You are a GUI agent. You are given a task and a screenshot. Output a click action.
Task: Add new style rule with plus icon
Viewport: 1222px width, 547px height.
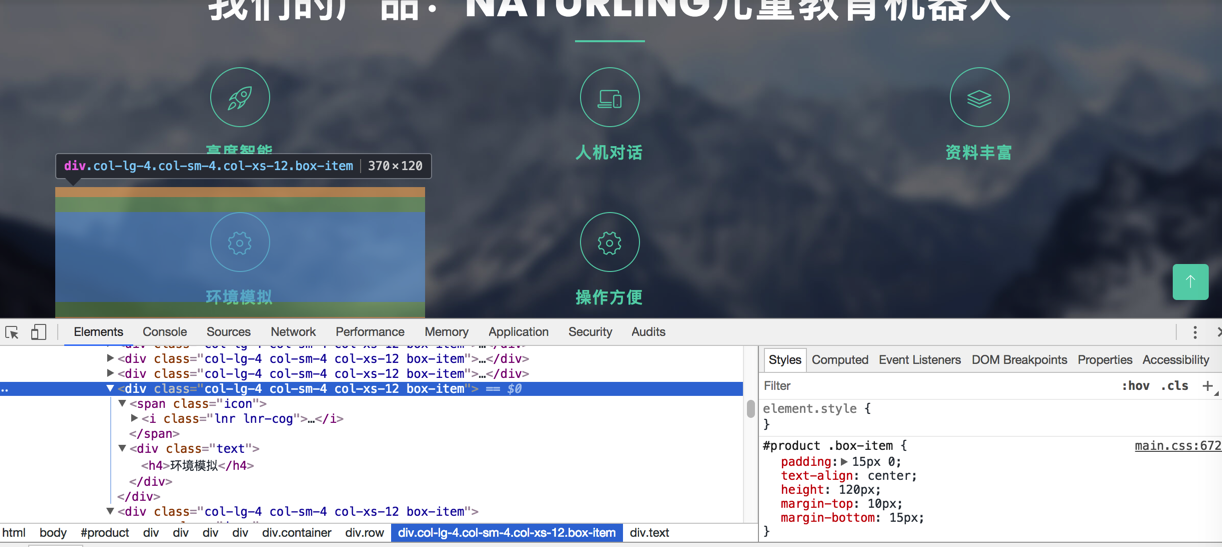click(x=1207, y=386)
